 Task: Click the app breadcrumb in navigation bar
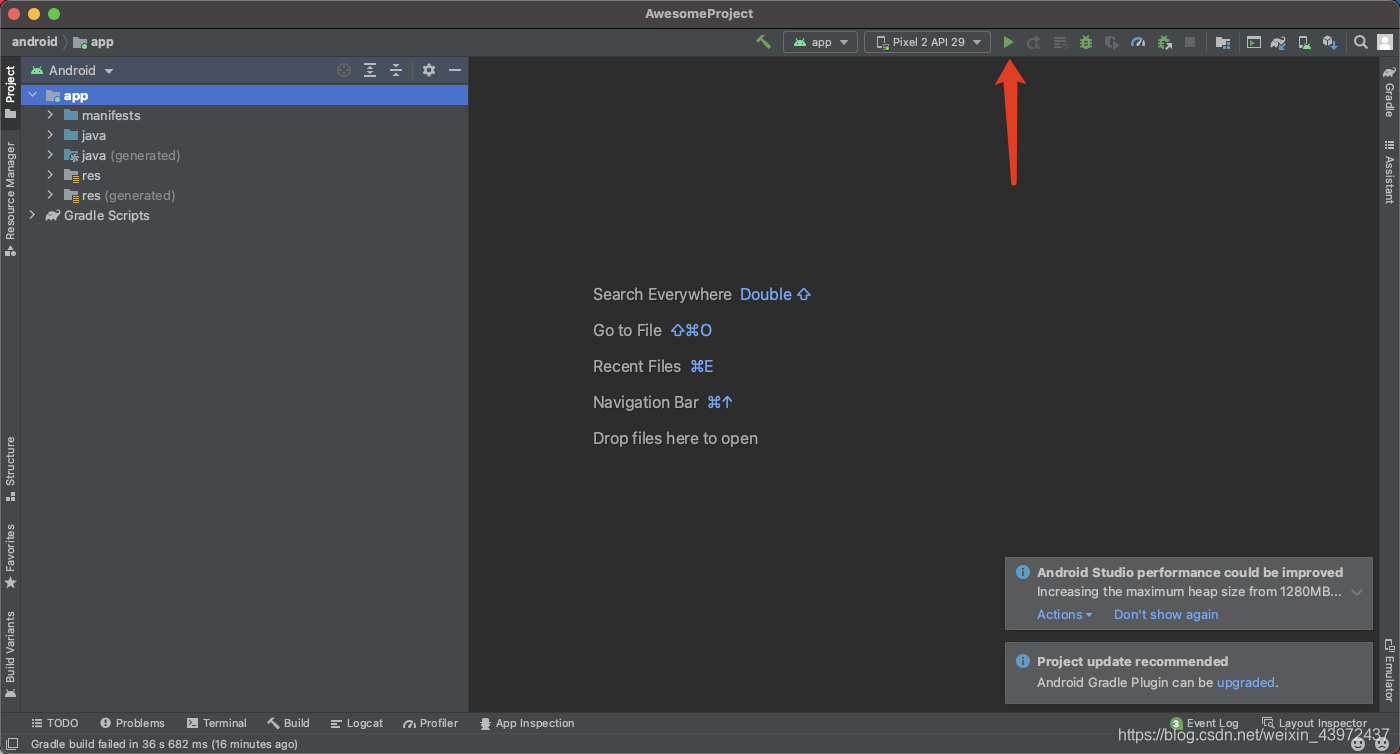tap(94, 42)
